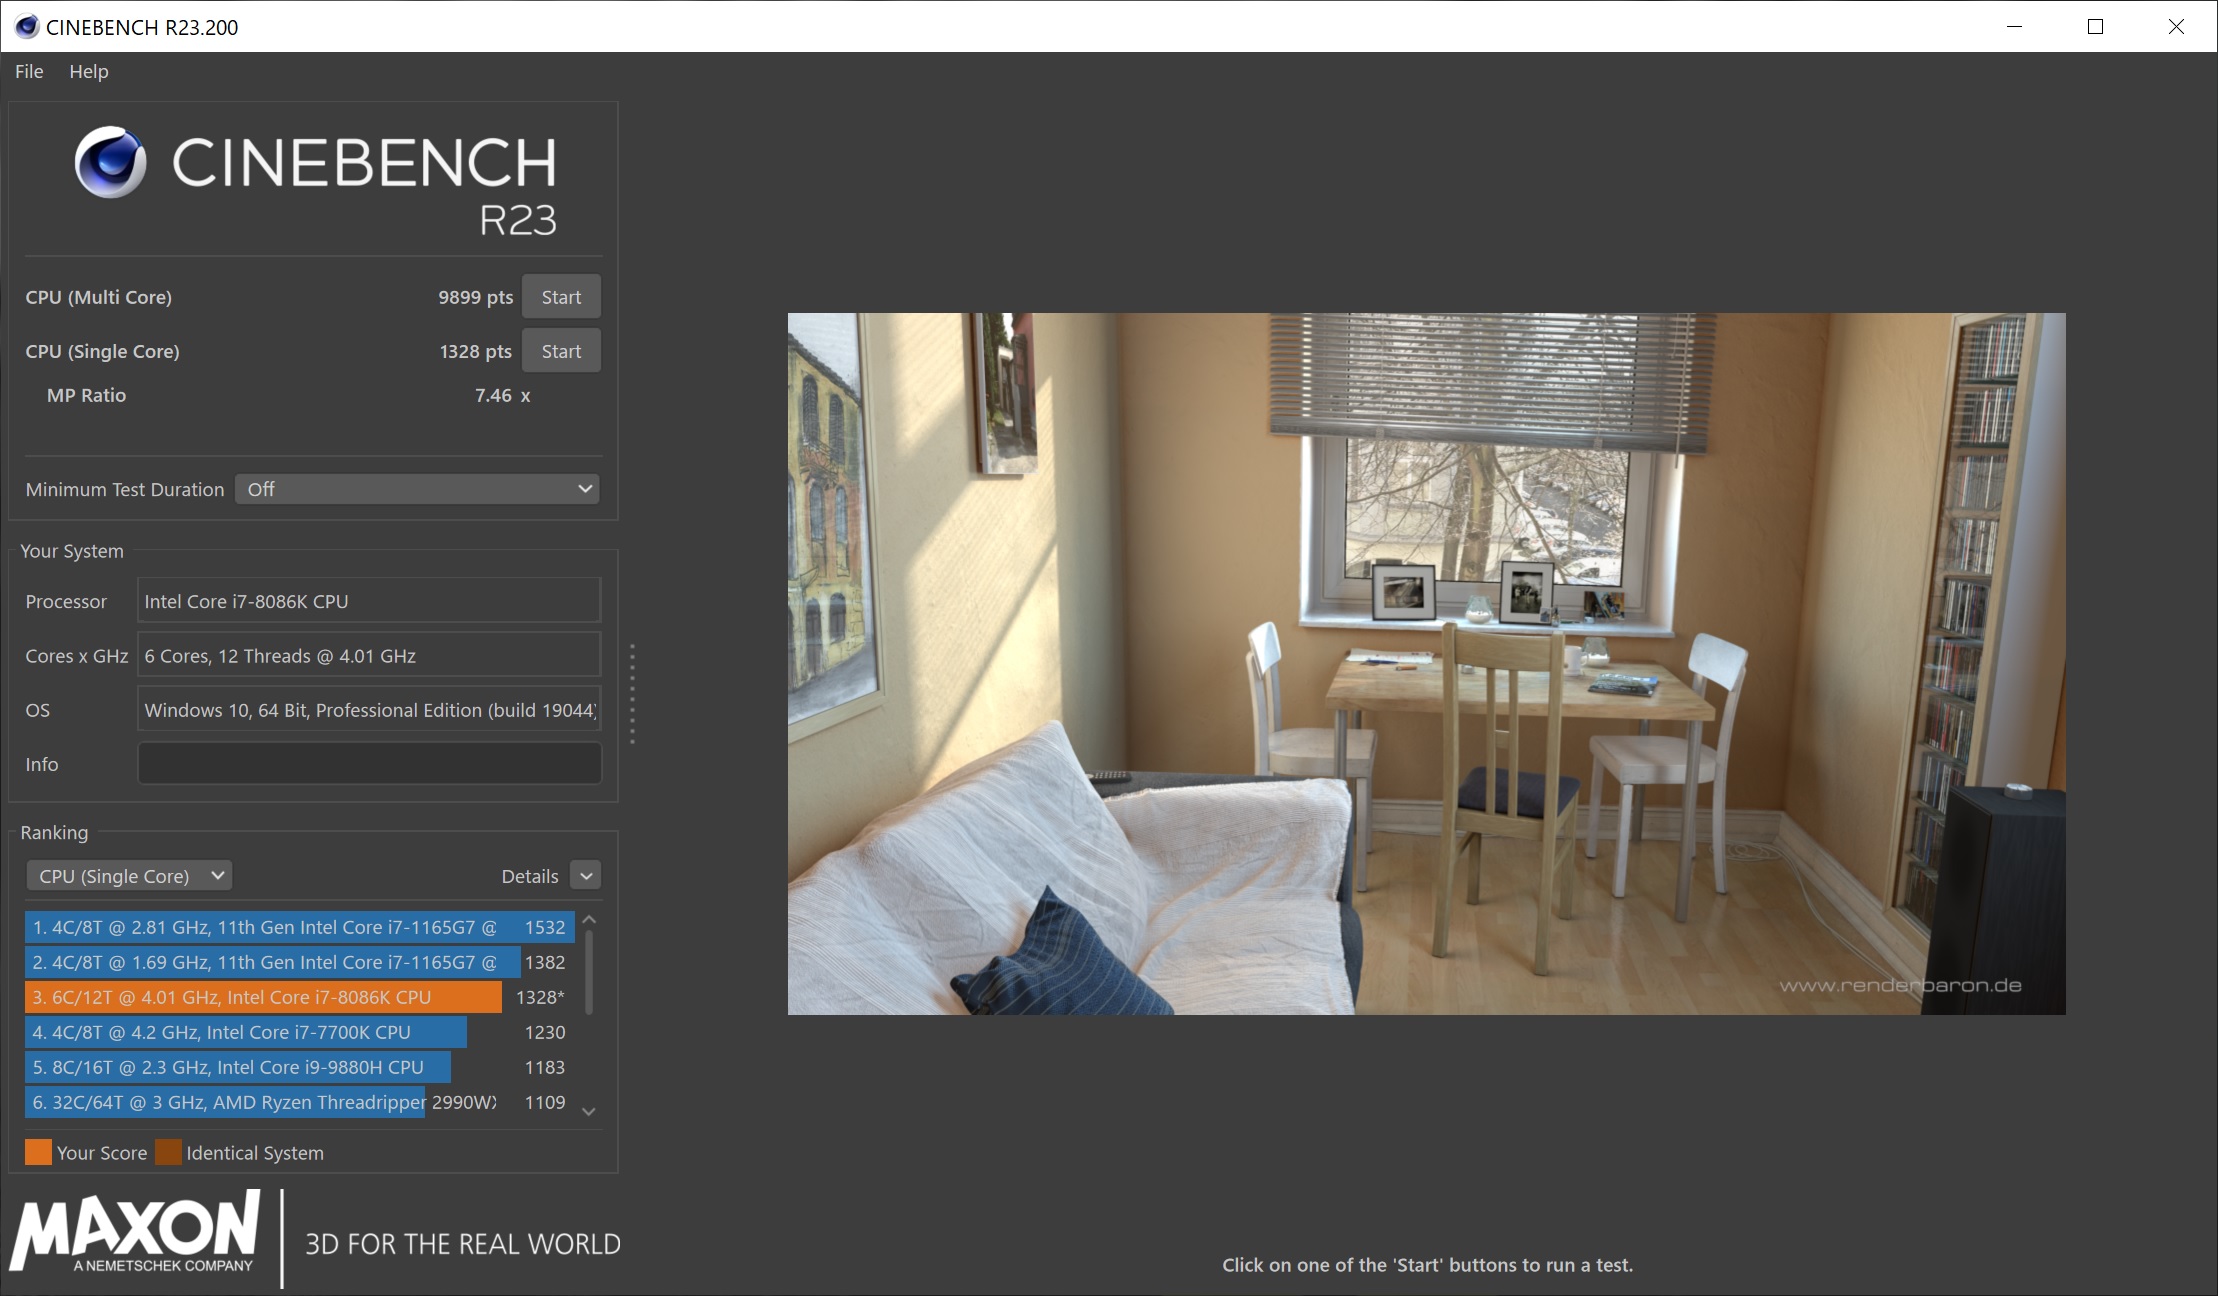Click the title bar Cinebench app icon
This screenshot has height=1296, width=2218.
(27, 27)
